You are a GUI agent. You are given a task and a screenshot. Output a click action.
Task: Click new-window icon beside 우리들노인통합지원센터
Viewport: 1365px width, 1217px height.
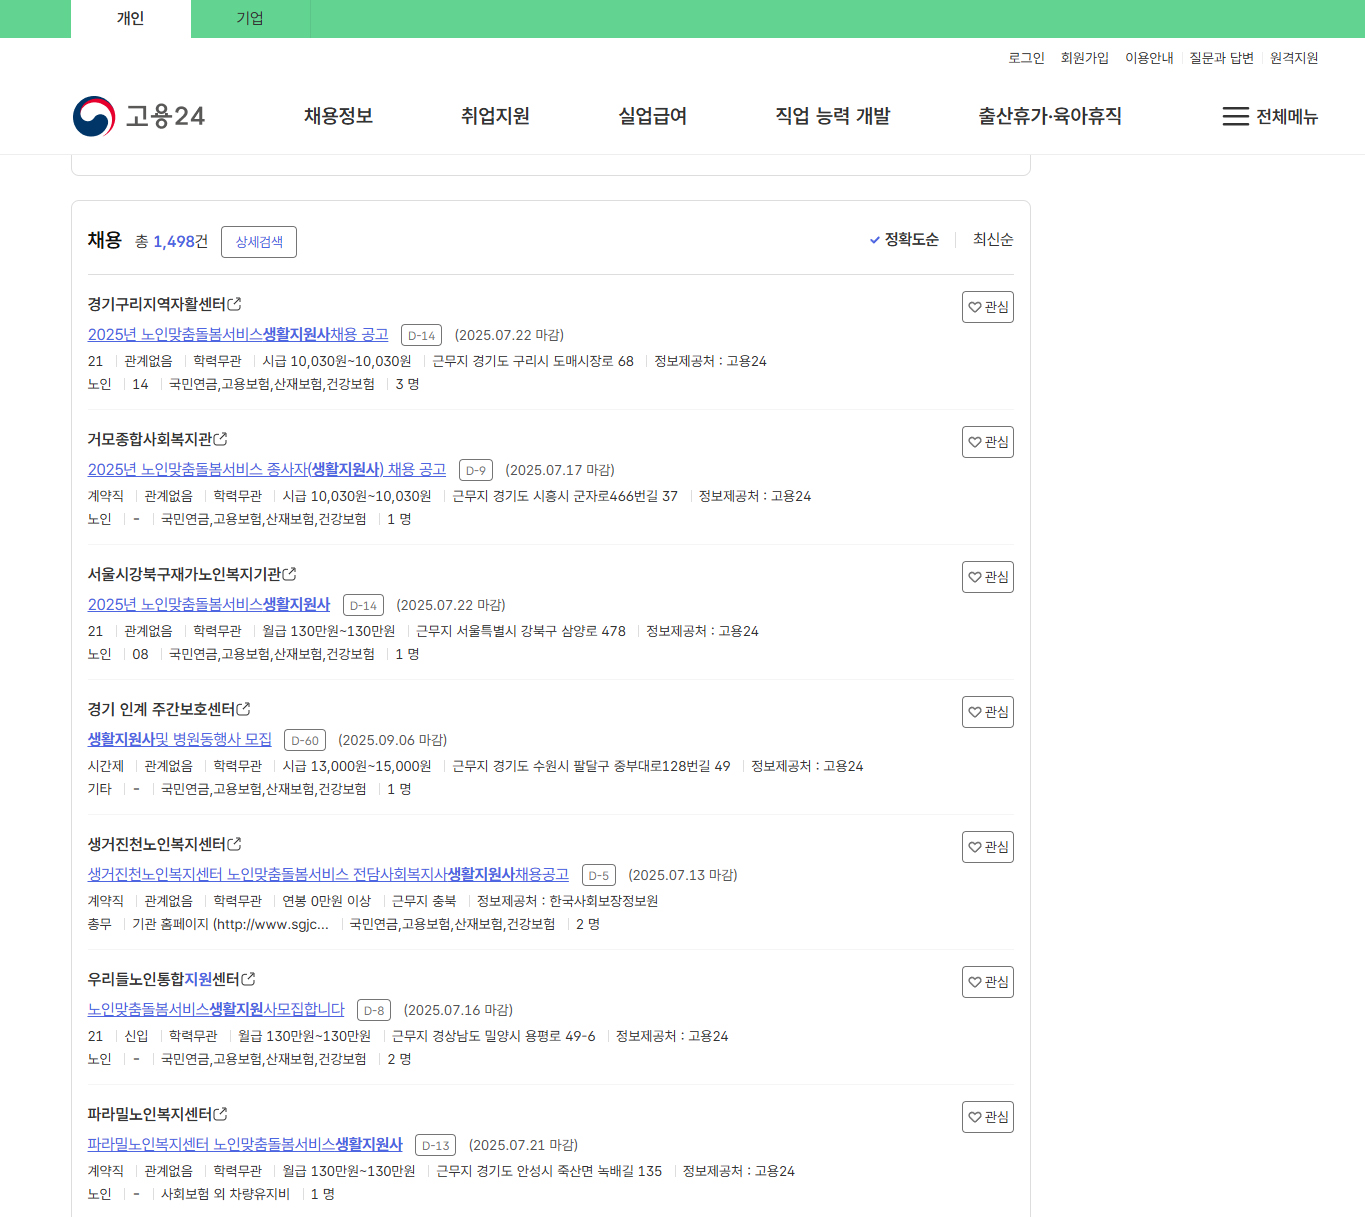248,977
